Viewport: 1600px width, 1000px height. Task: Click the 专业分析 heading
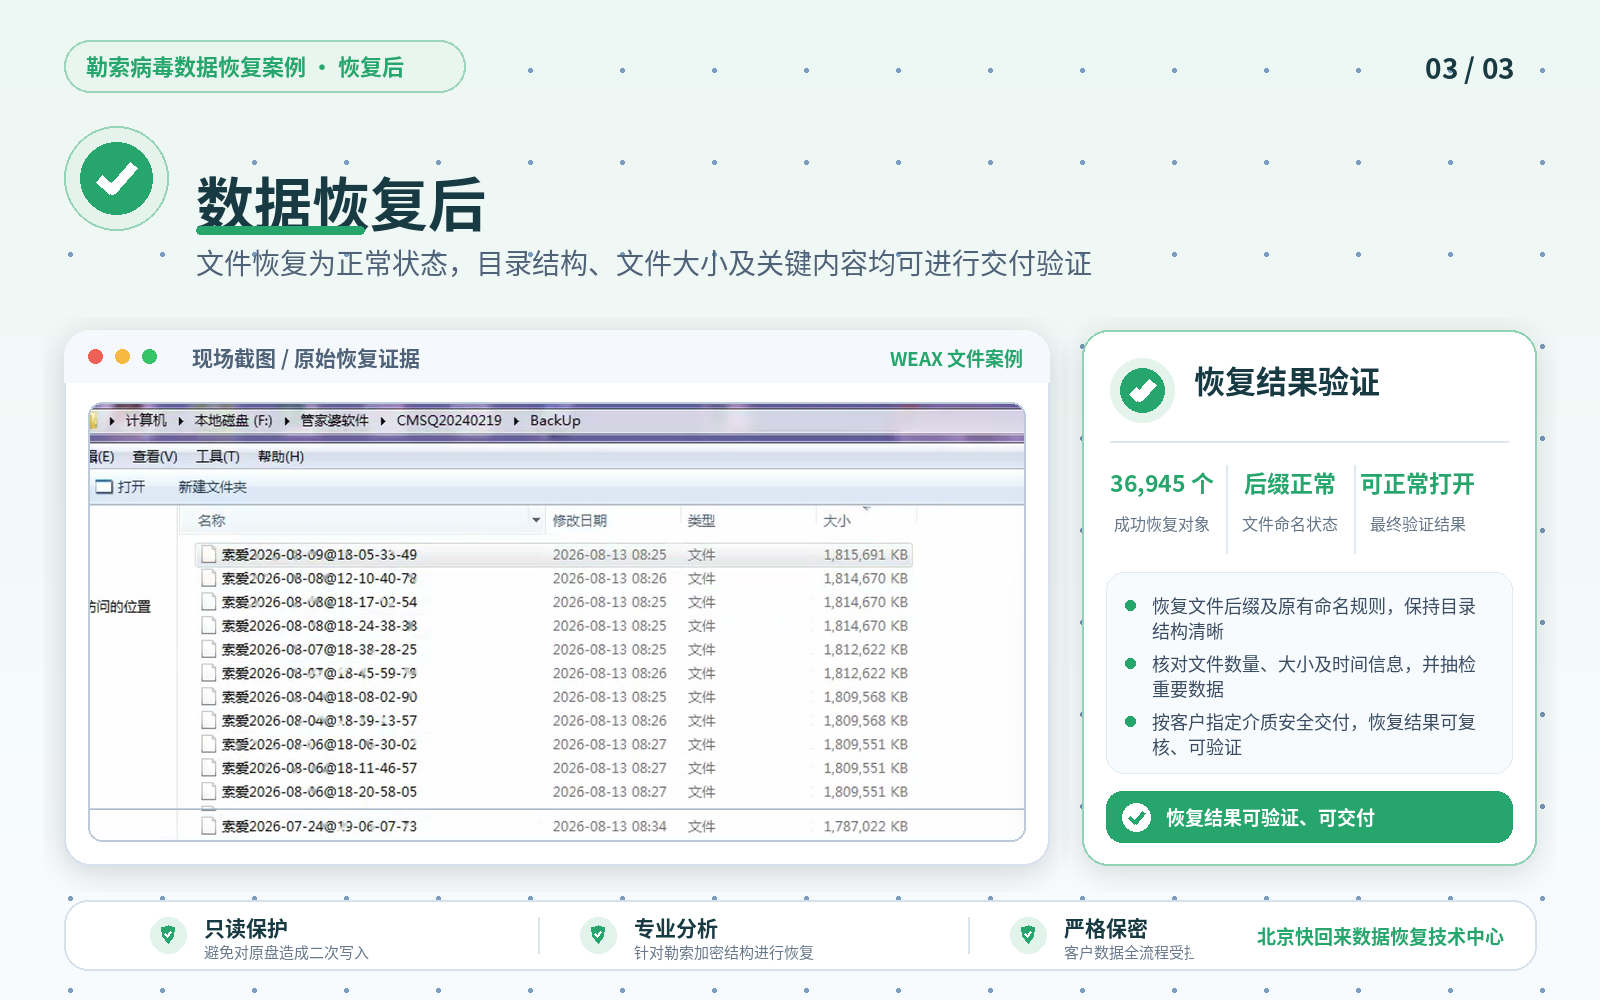676,929
